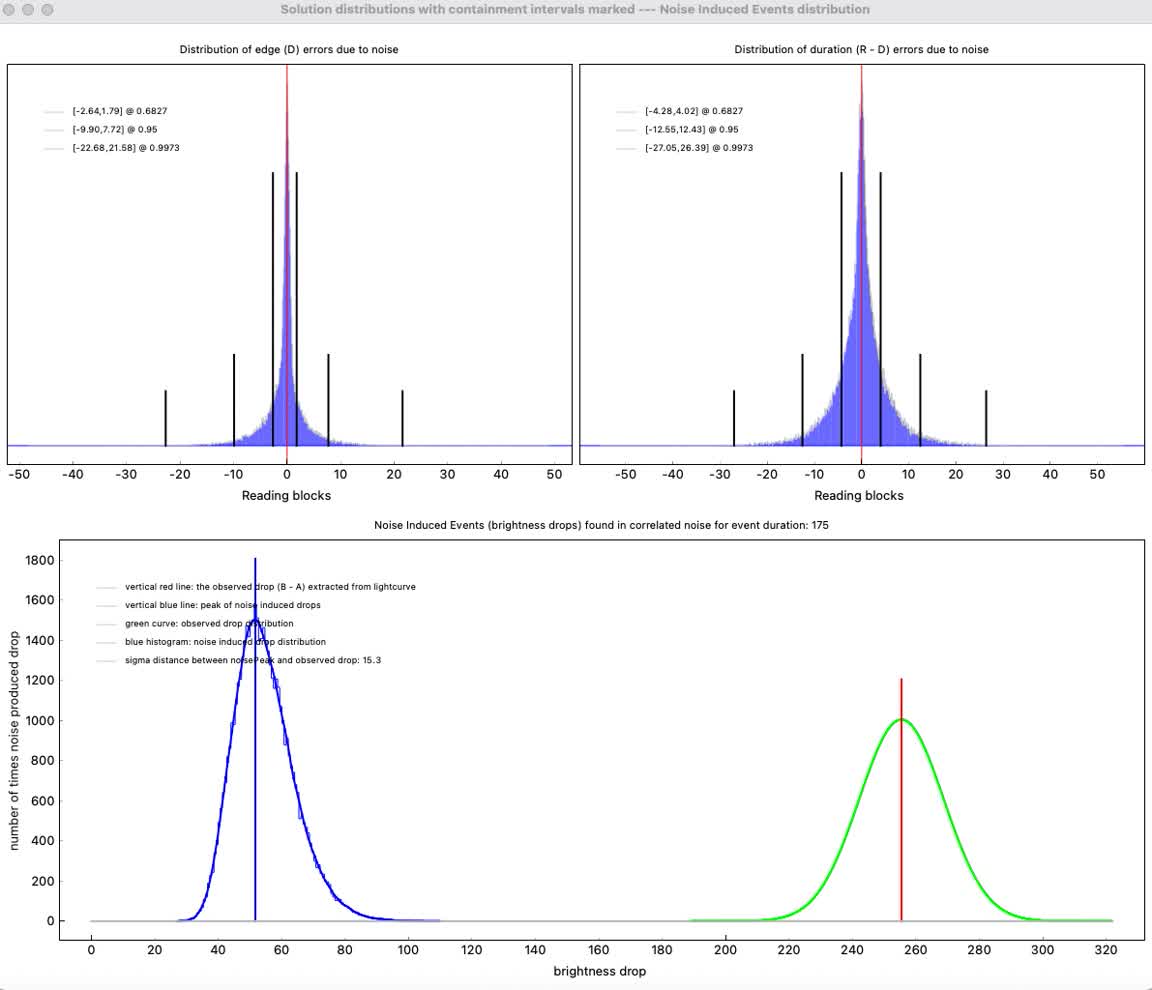
Task: Click the 'Distribution of edge (D) errors' plot title
Action: pyautogui.click(x=289, y=49)
